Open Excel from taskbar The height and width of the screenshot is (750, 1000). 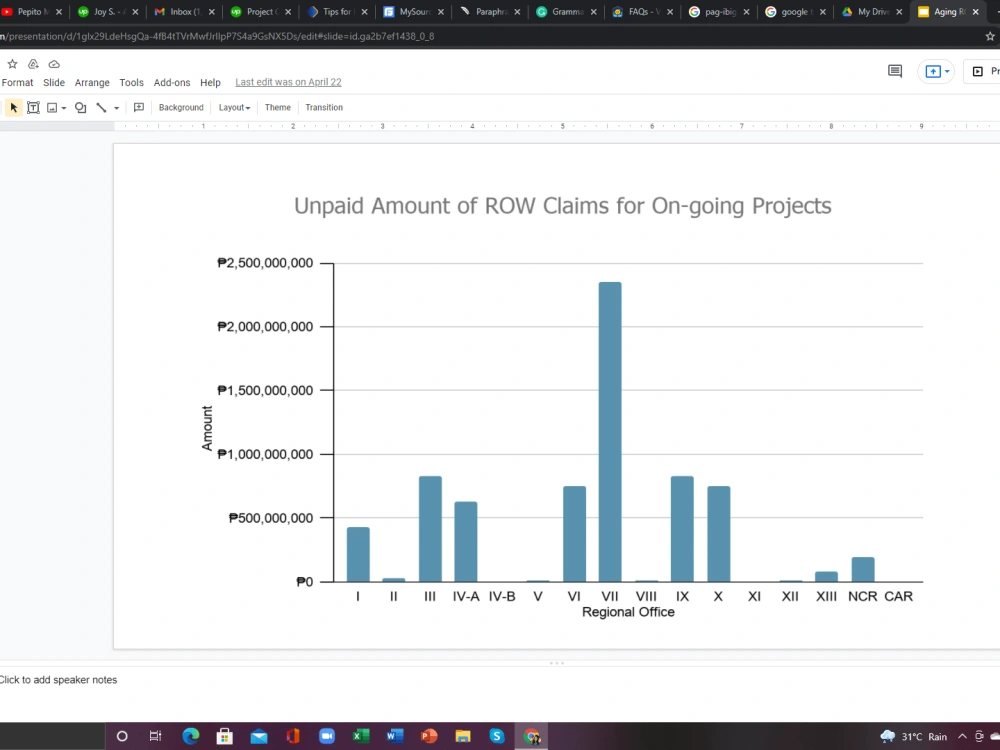[x=360, y=737]
